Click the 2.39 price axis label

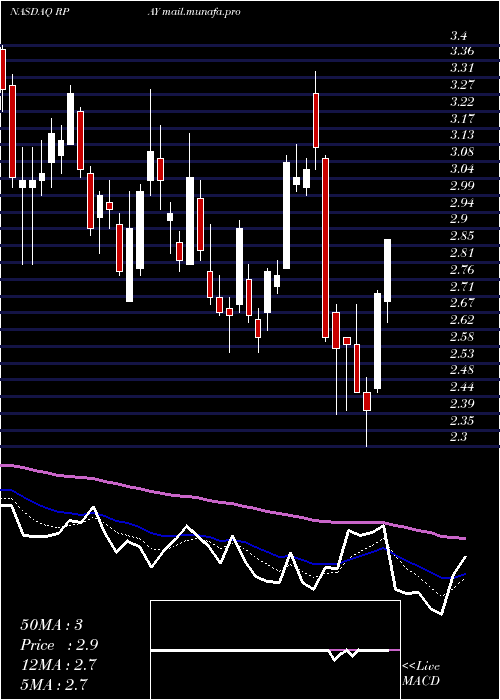click(462, 404)
